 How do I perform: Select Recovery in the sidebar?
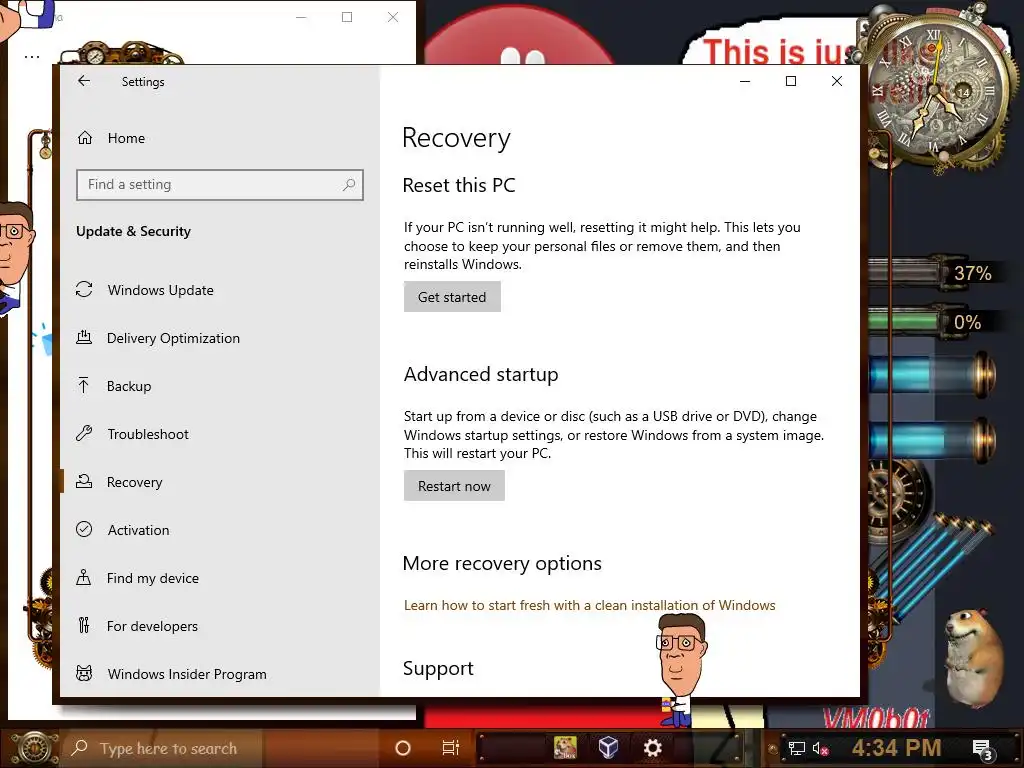135,482
